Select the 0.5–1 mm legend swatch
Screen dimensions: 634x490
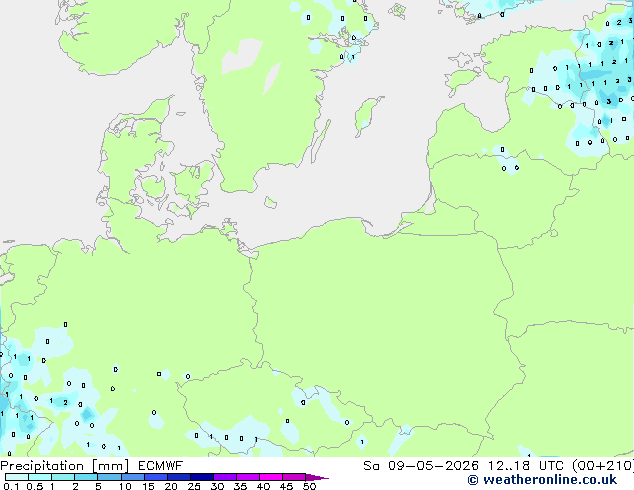pyautogui.click(x=40, y=477)
